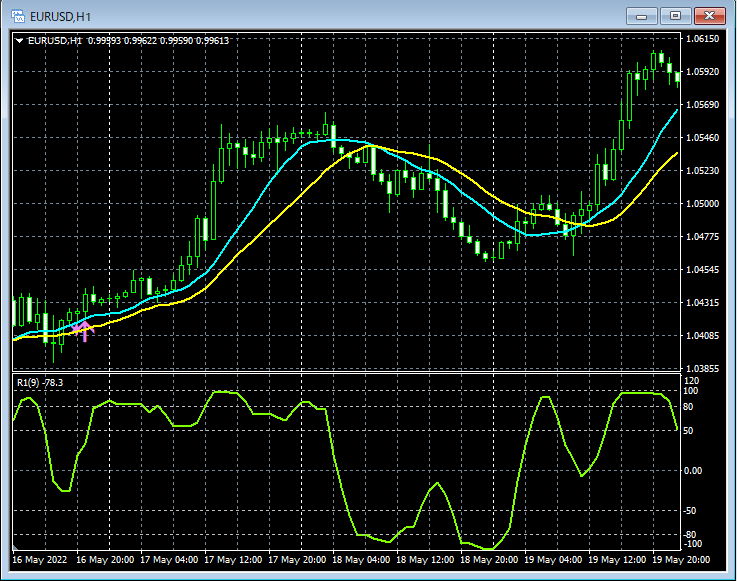This screenshot has height=581, width=738.
Task: Click the 16 May 2022 time label
Action: tap(40, 560)
